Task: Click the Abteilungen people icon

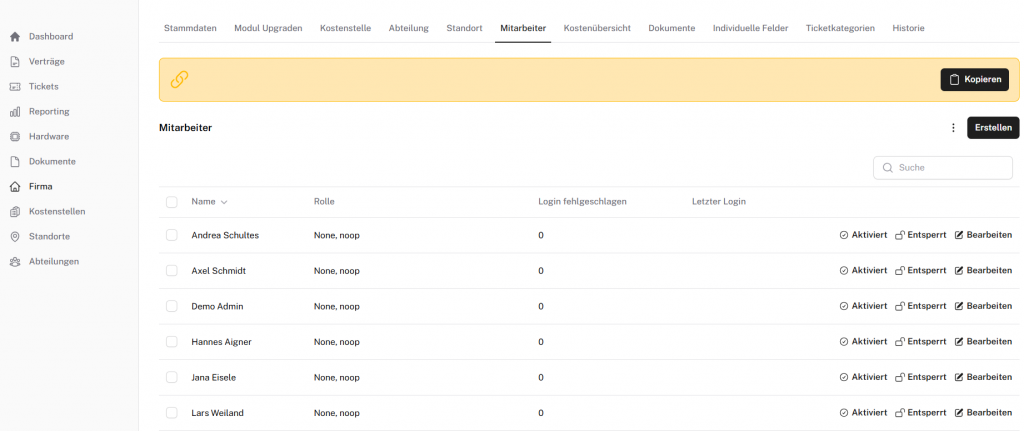Action: (15, 262)
